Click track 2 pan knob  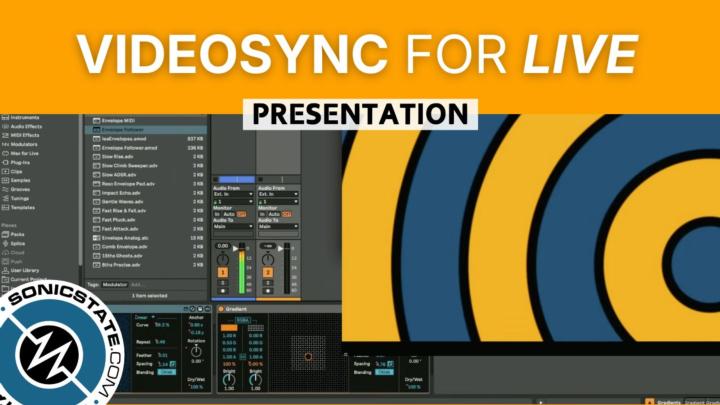click(268, 260)
